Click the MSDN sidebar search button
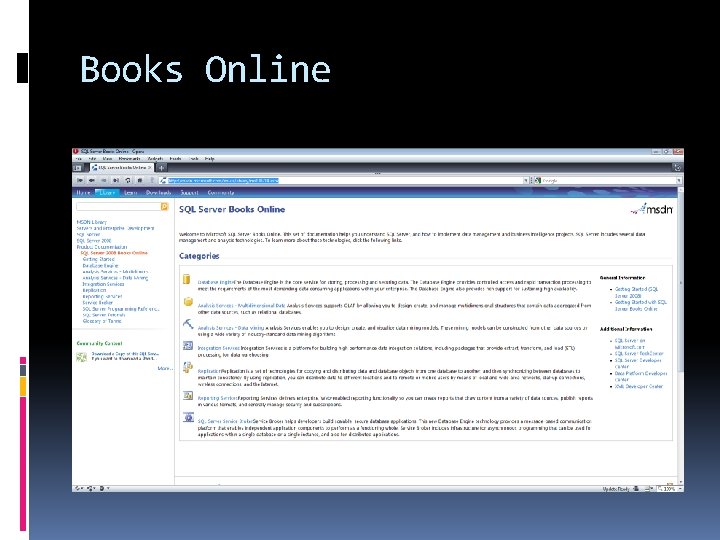Screen dimensions: 720x540 [164, 207]
